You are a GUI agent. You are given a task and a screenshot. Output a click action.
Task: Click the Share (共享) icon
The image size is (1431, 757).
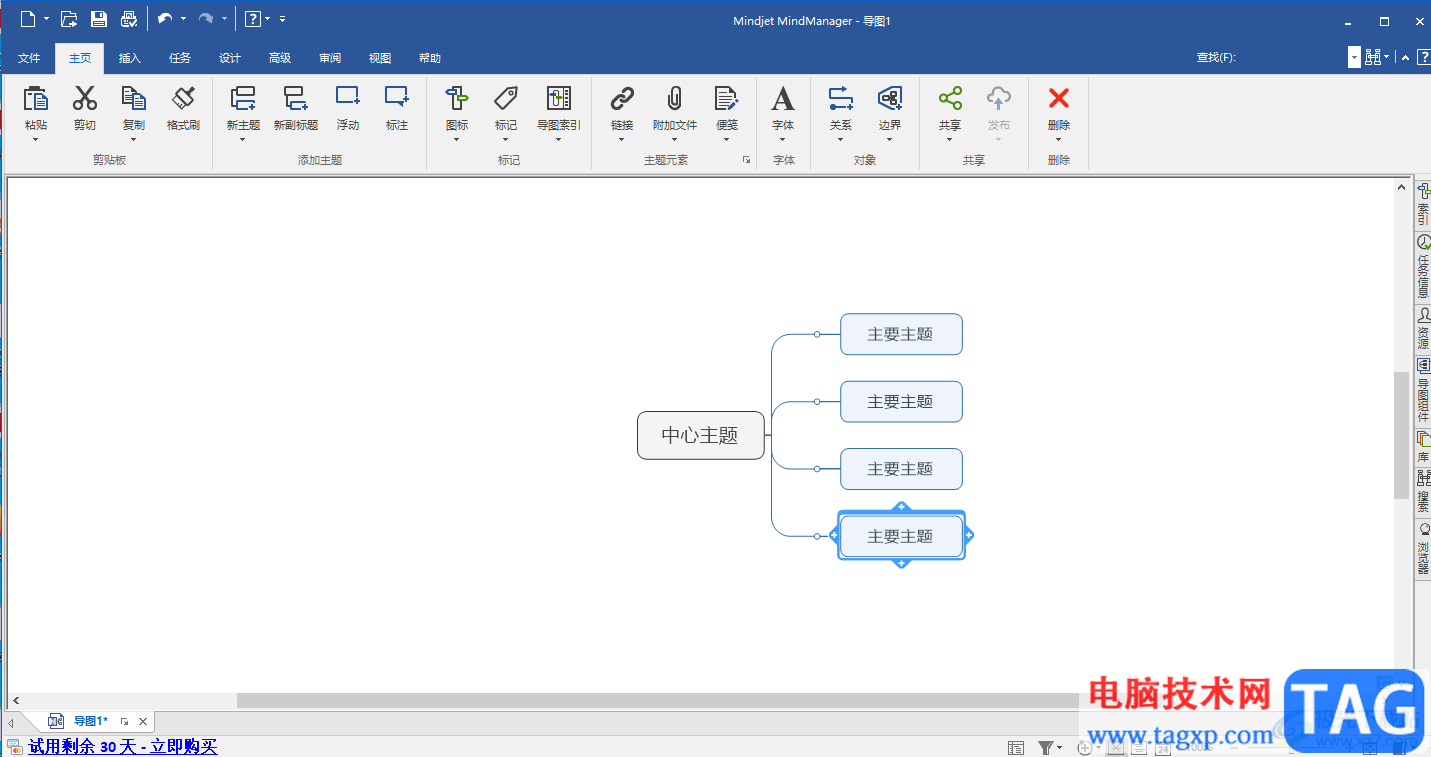(950, 98)
